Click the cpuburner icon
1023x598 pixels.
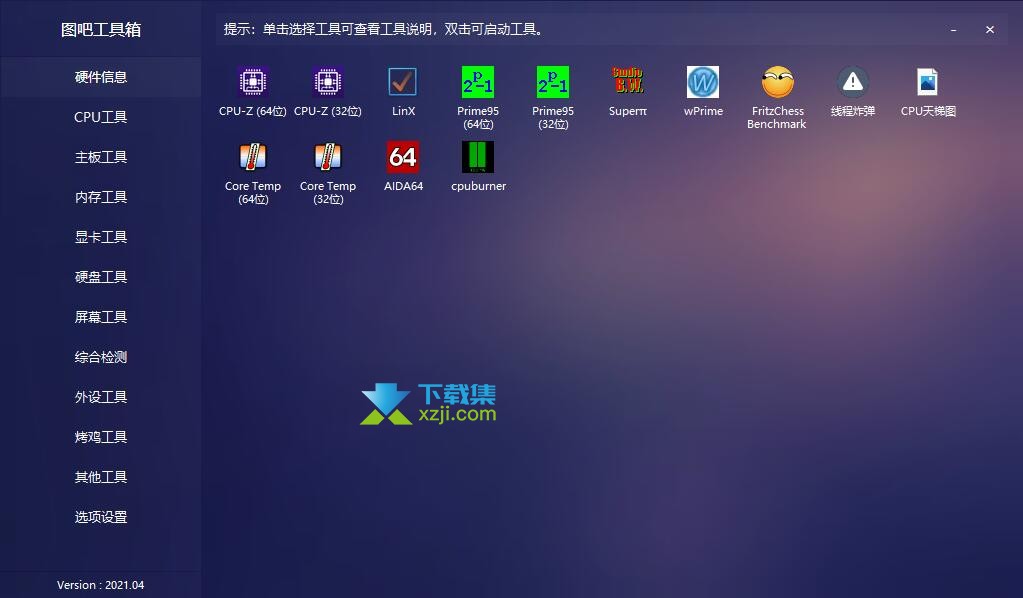tap(478, 157)
